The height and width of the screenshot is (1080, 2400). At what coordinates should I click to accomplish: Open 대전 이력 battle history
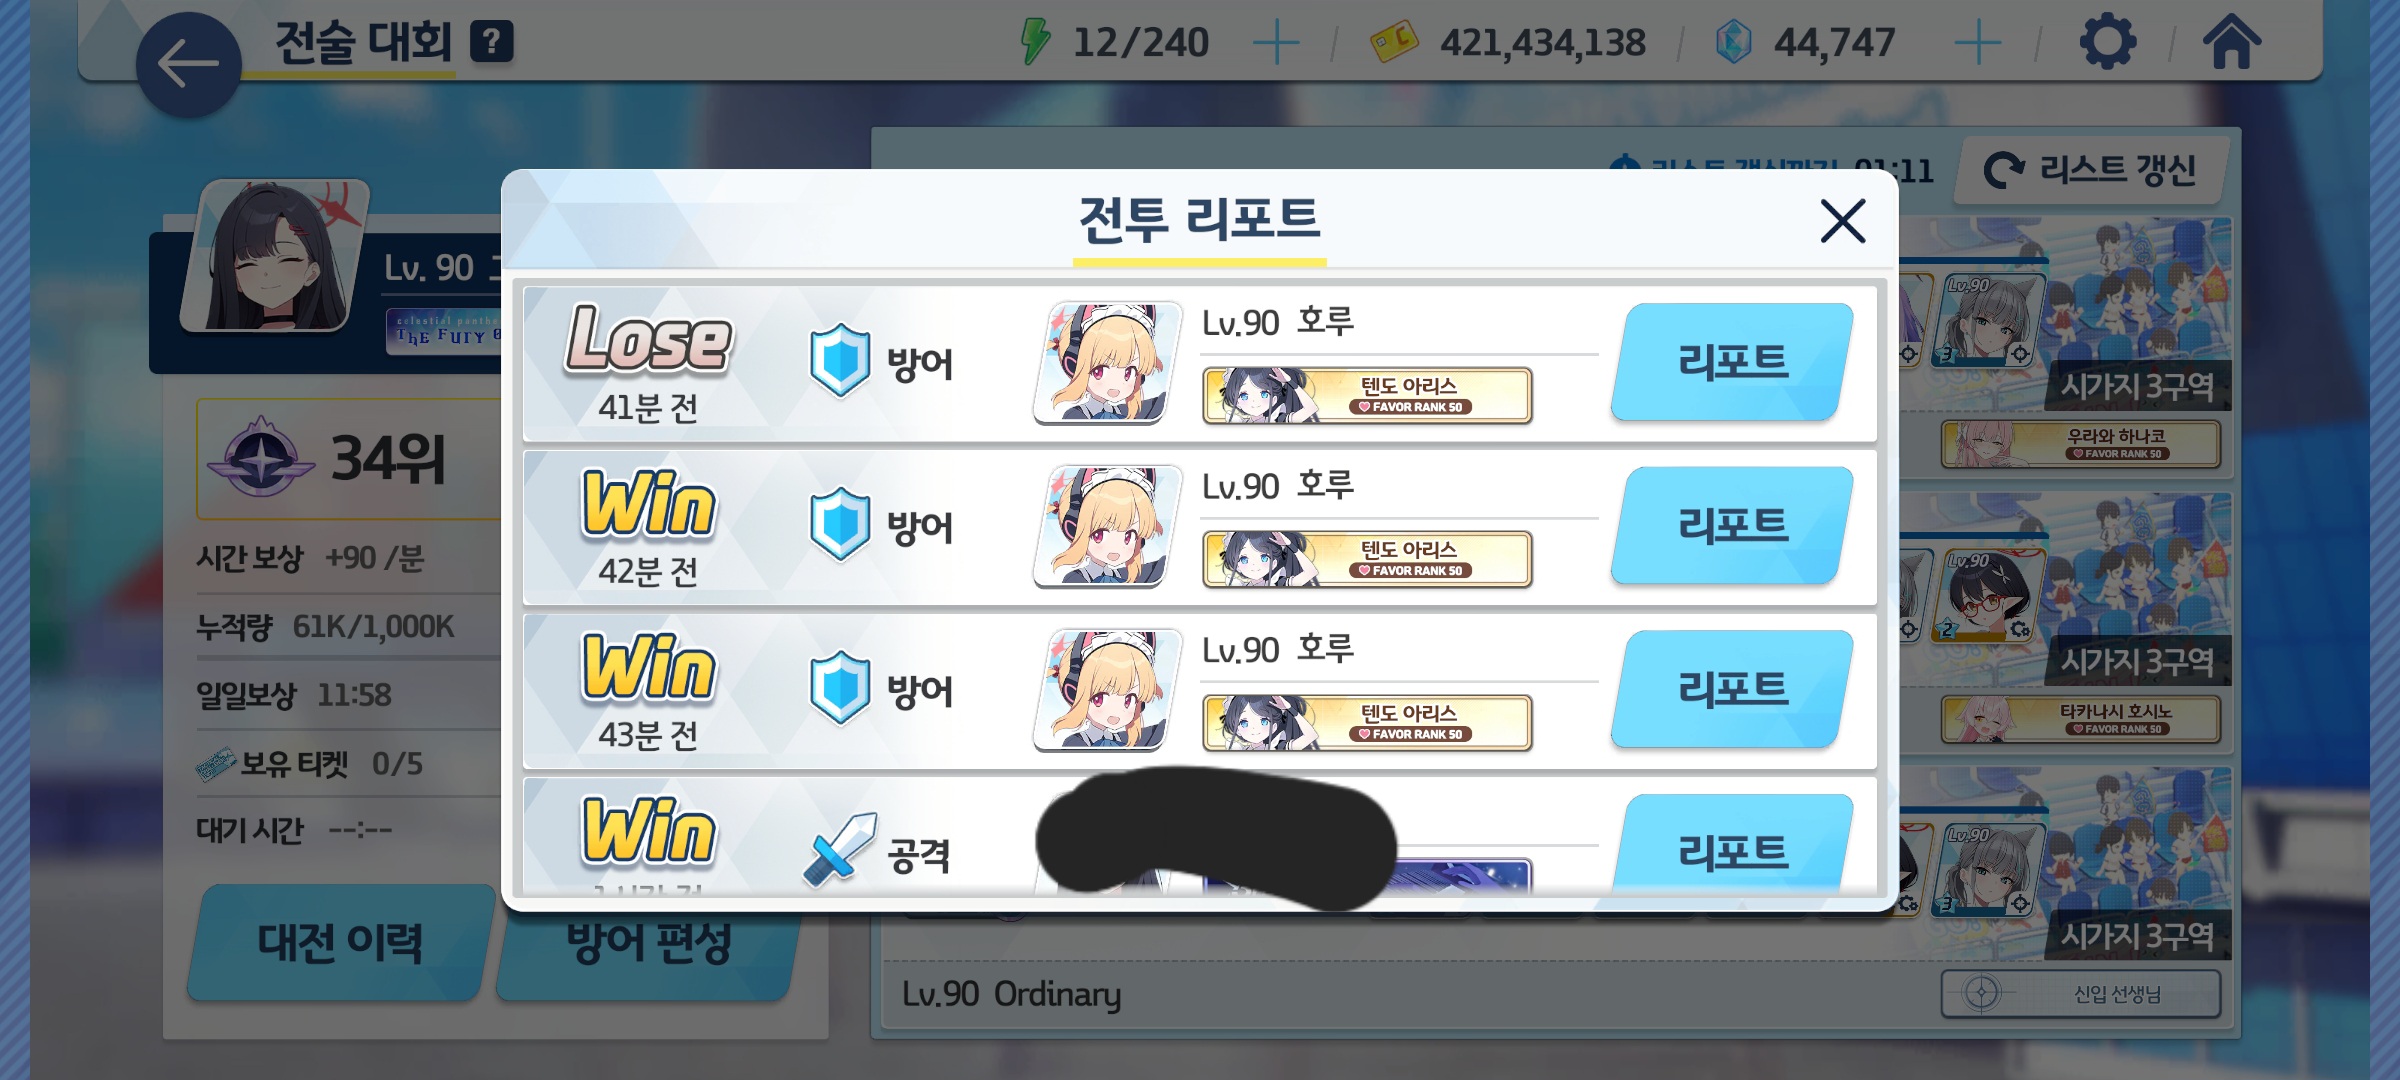pos(340,942)
